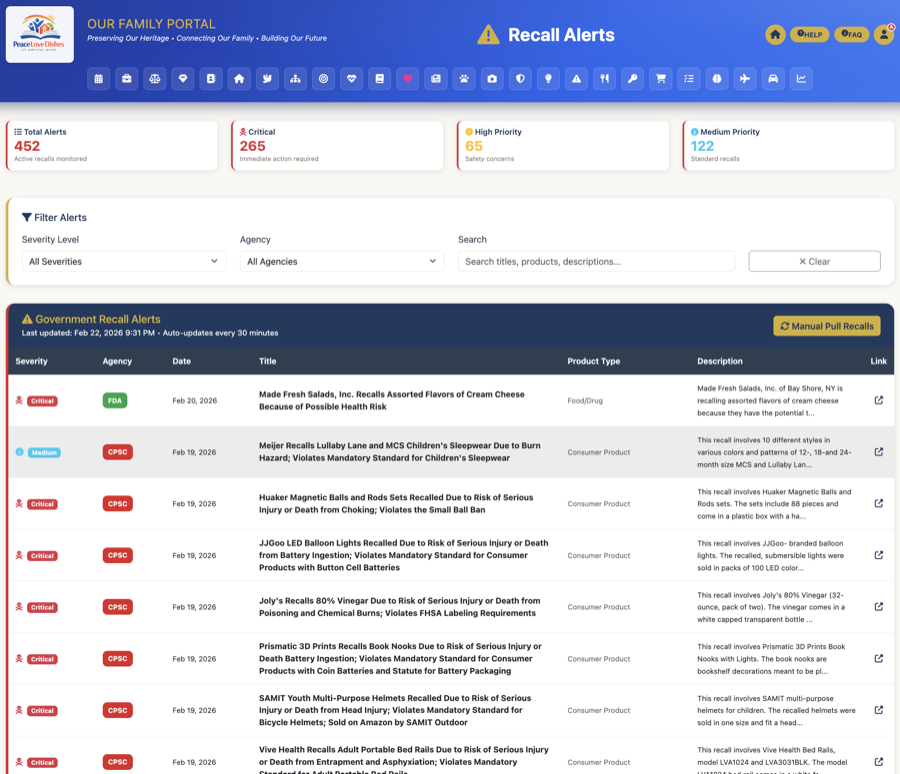Open the line chart analytics icon
This screenshot has width=900, height=774.
coord(802,79)
